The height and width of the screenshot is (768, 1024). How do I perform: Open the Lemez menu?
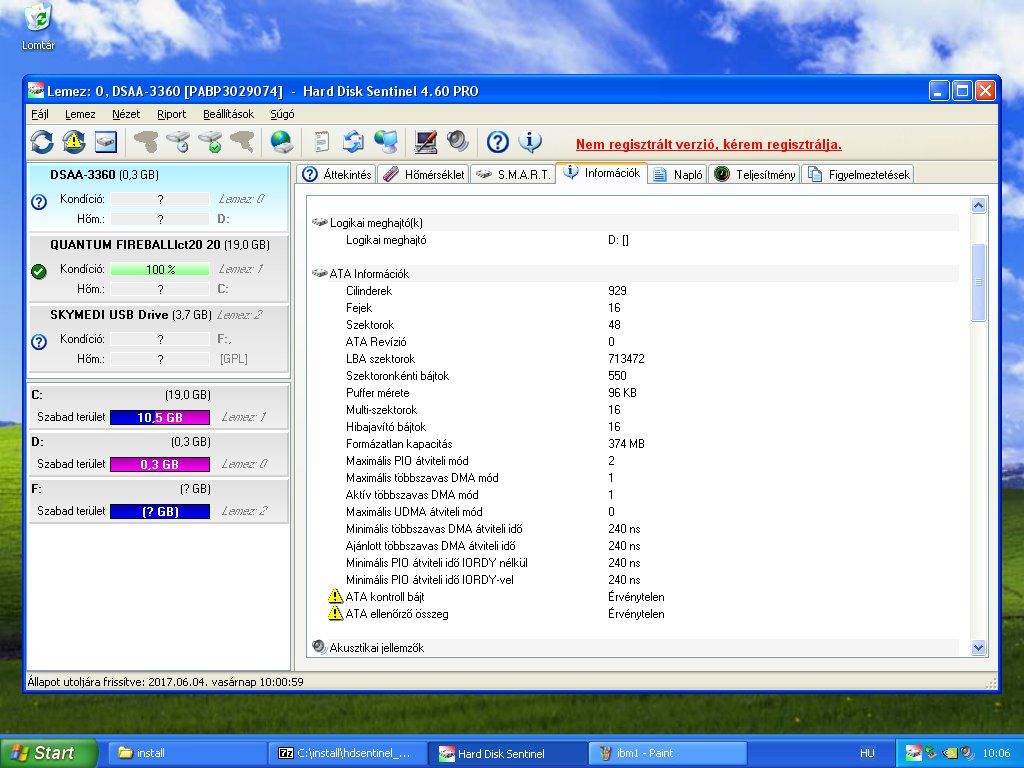pos(80,114)
